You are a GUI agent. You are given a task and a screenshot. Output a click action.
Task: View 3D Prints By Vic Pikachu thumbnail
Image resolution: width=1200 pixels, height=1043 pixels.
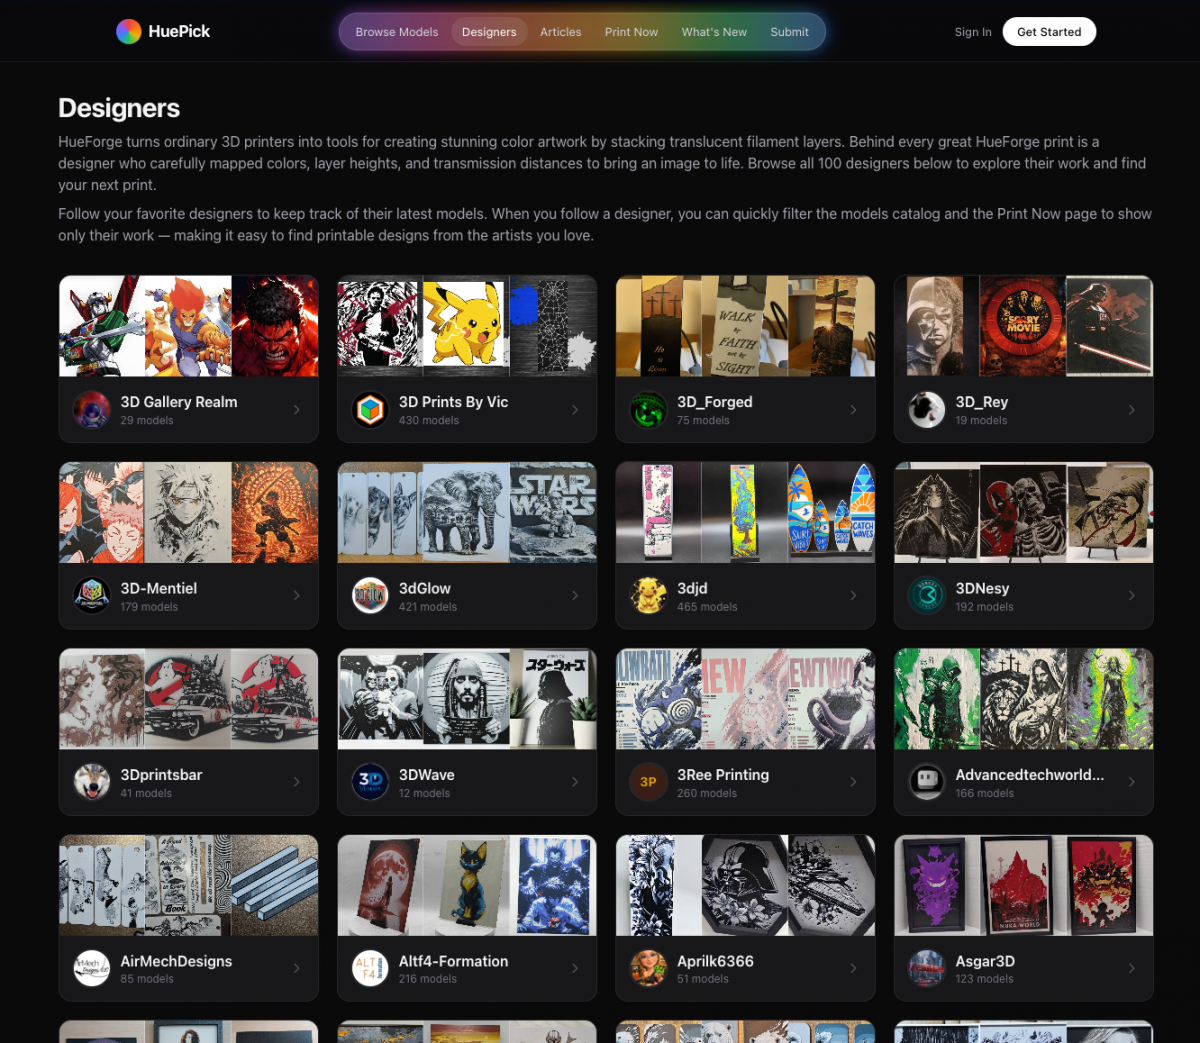(x=467, y=326)
